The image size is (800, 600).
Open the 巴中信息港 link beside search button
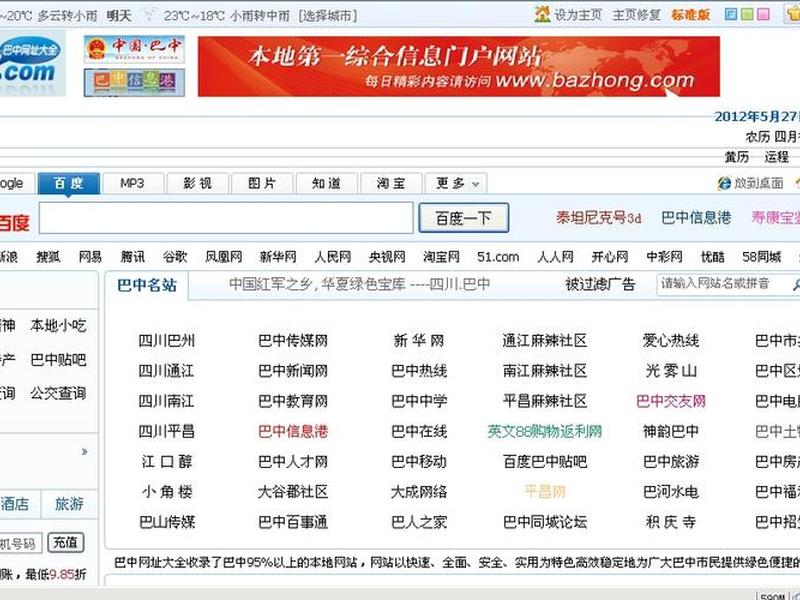[x=696, y=218]
